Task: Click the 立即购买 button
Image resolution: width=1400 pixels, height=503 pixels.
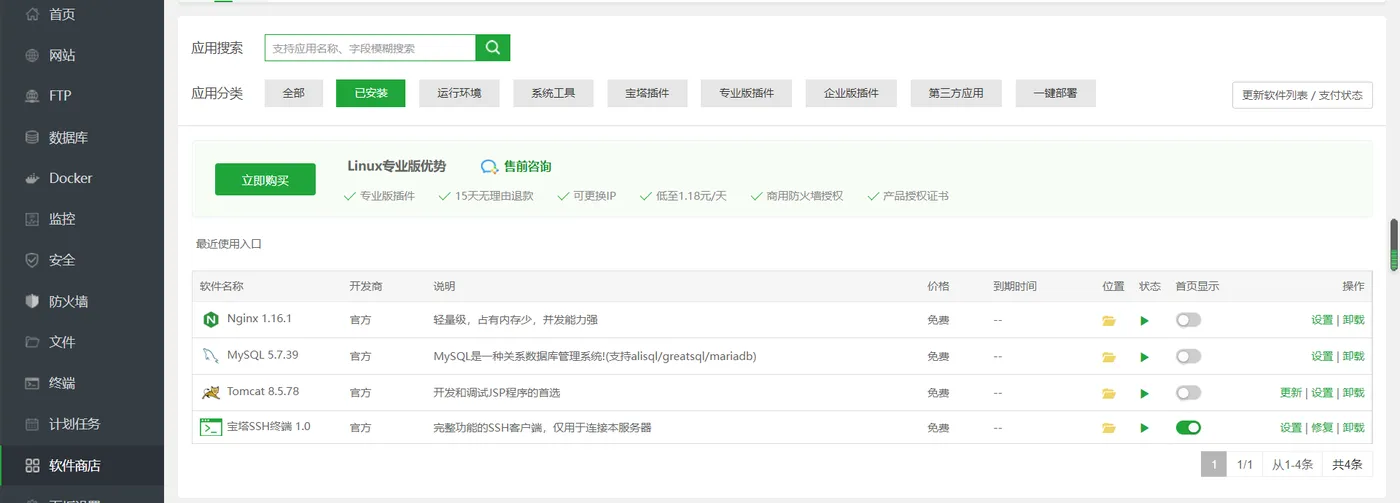Action: 265,180
